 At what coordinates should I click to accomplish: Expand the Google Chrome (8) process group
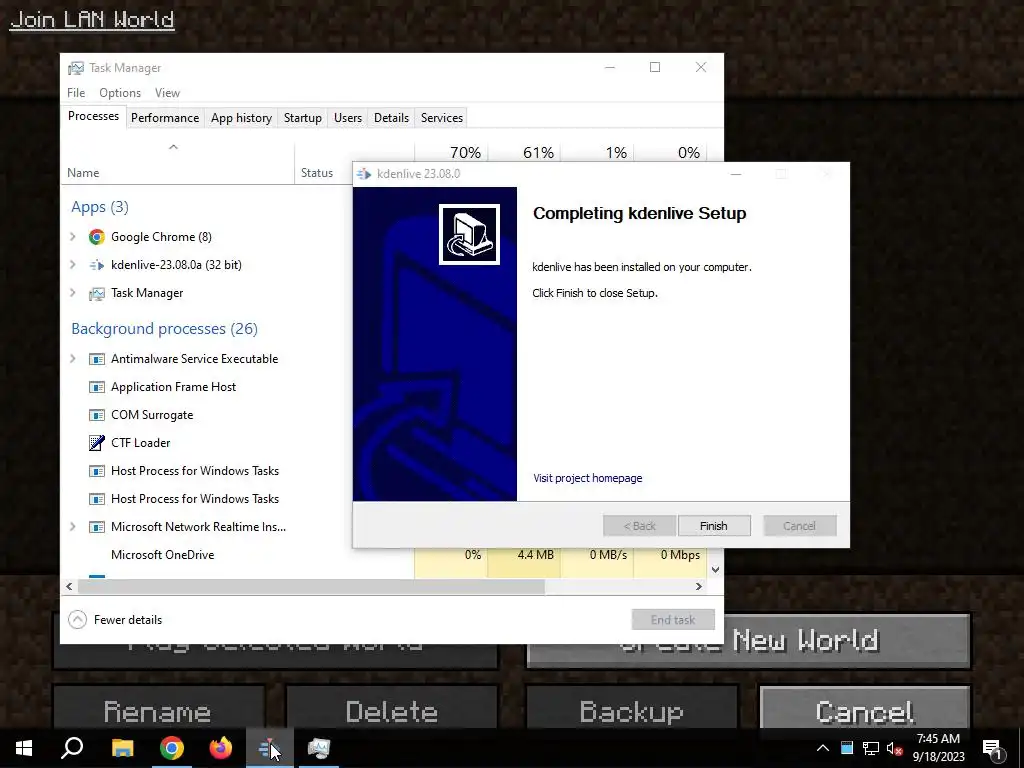[x=73, y=237]
